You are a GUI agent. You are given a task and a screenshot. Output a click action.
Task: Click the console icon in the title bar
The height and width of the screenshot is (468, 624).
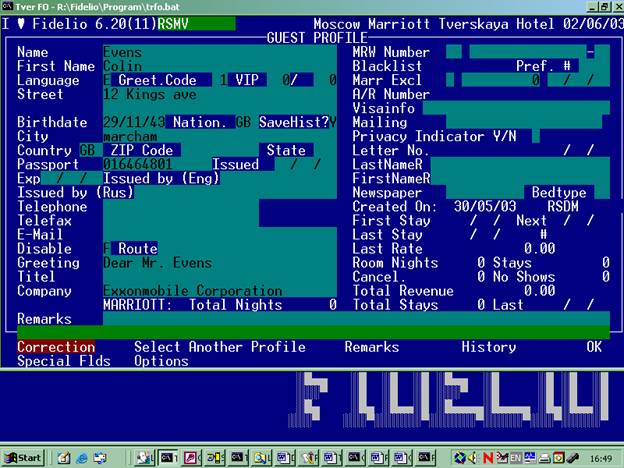[8, 7]
